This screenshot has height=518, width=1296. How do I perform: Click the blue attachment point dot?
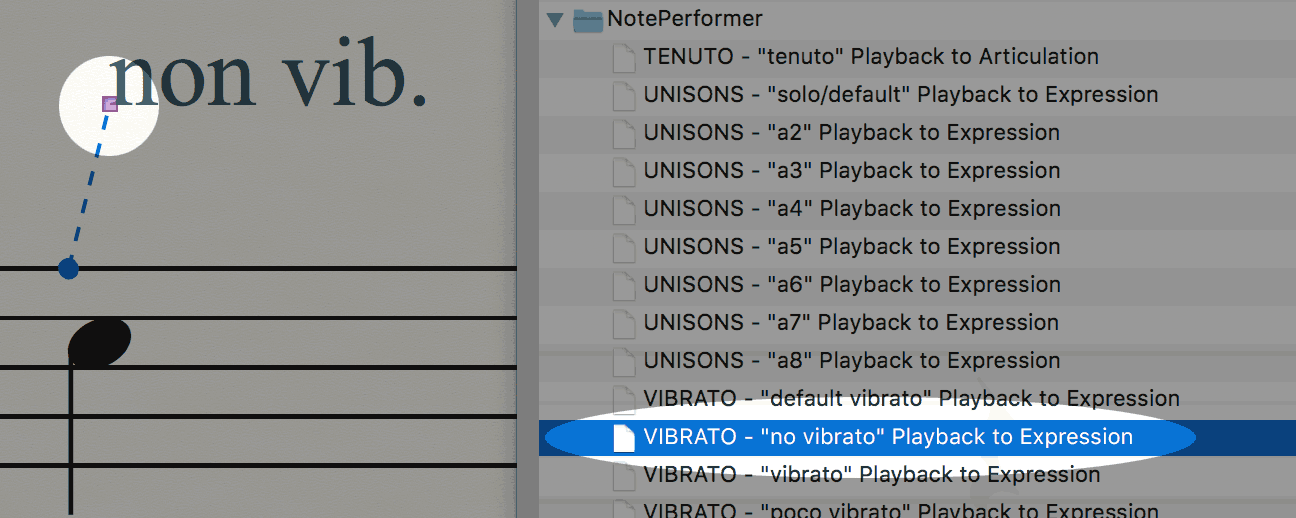point(68,268)
